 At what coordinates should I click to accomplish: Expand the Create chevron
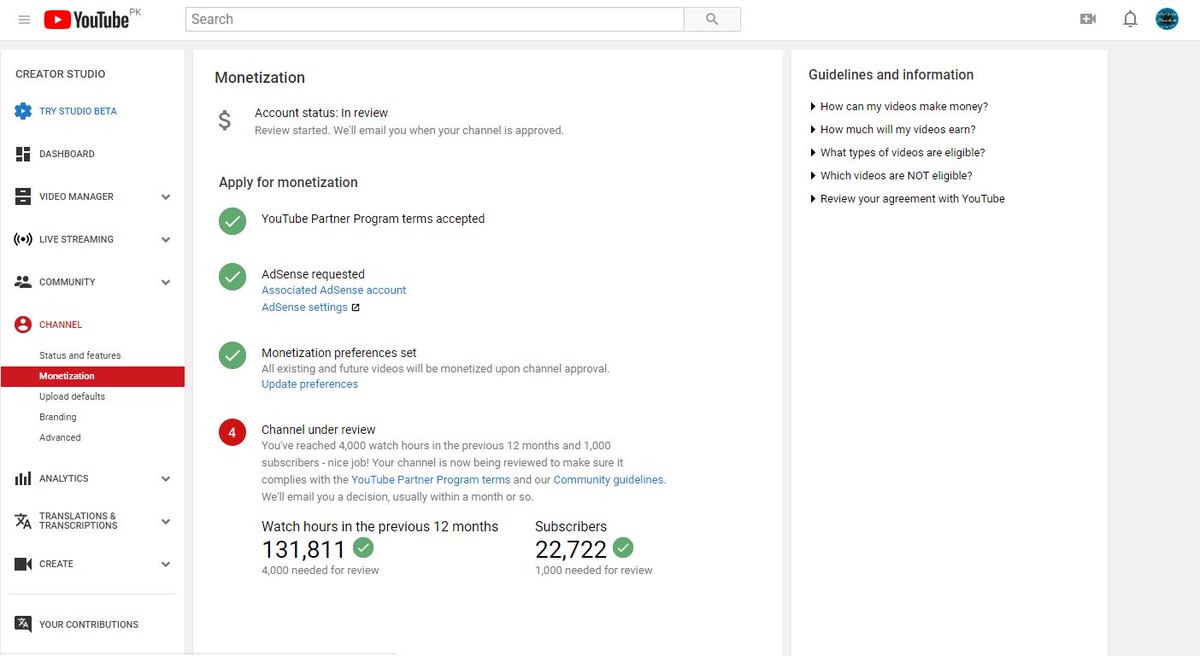click(x=166, y=564)
